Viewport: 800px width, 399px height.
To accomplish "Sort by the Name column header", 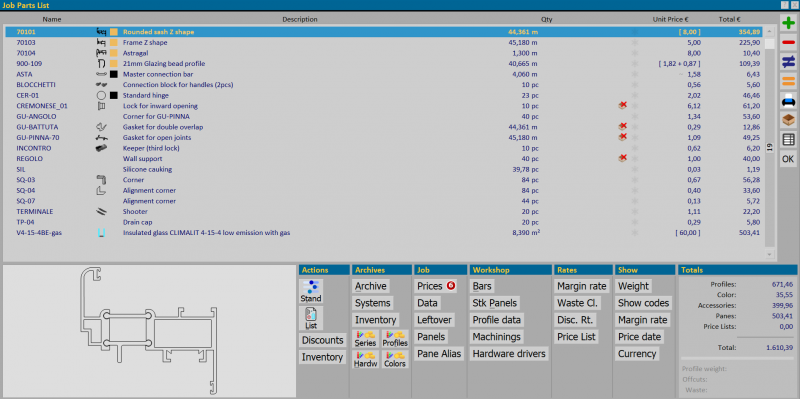I will point(52,19).
